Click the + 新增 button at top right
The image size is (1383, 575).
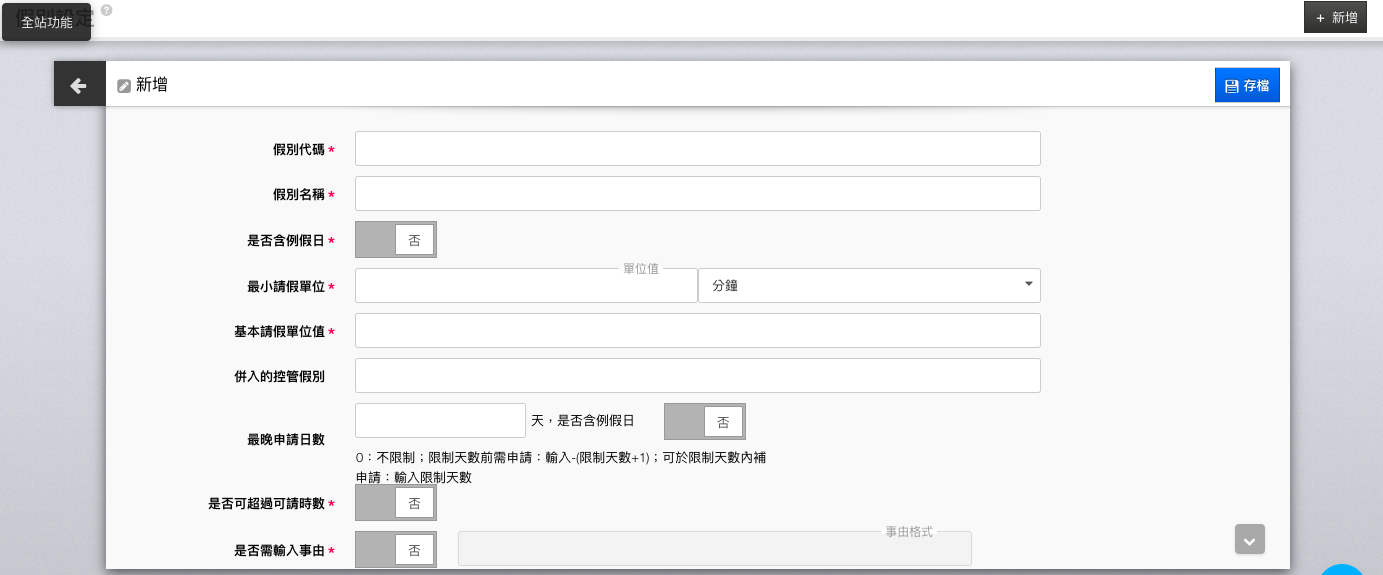point(1335,17)
